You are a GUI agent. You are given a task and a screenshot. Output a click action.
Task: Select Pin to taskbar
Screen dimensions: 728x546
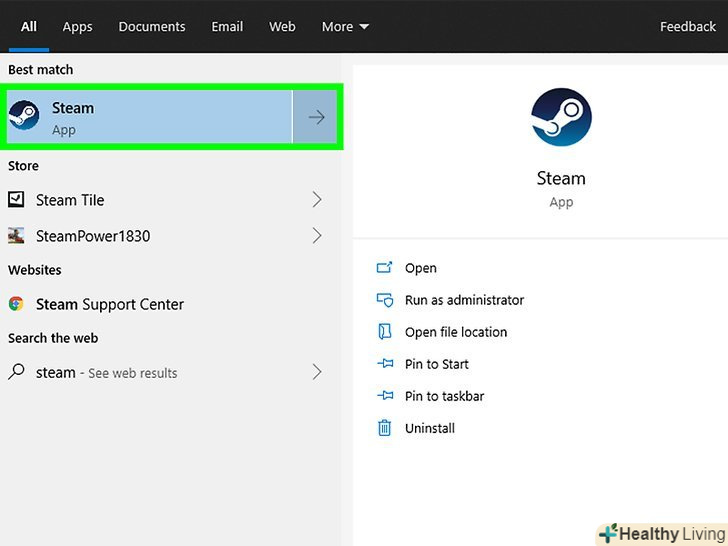pos(444,396)
